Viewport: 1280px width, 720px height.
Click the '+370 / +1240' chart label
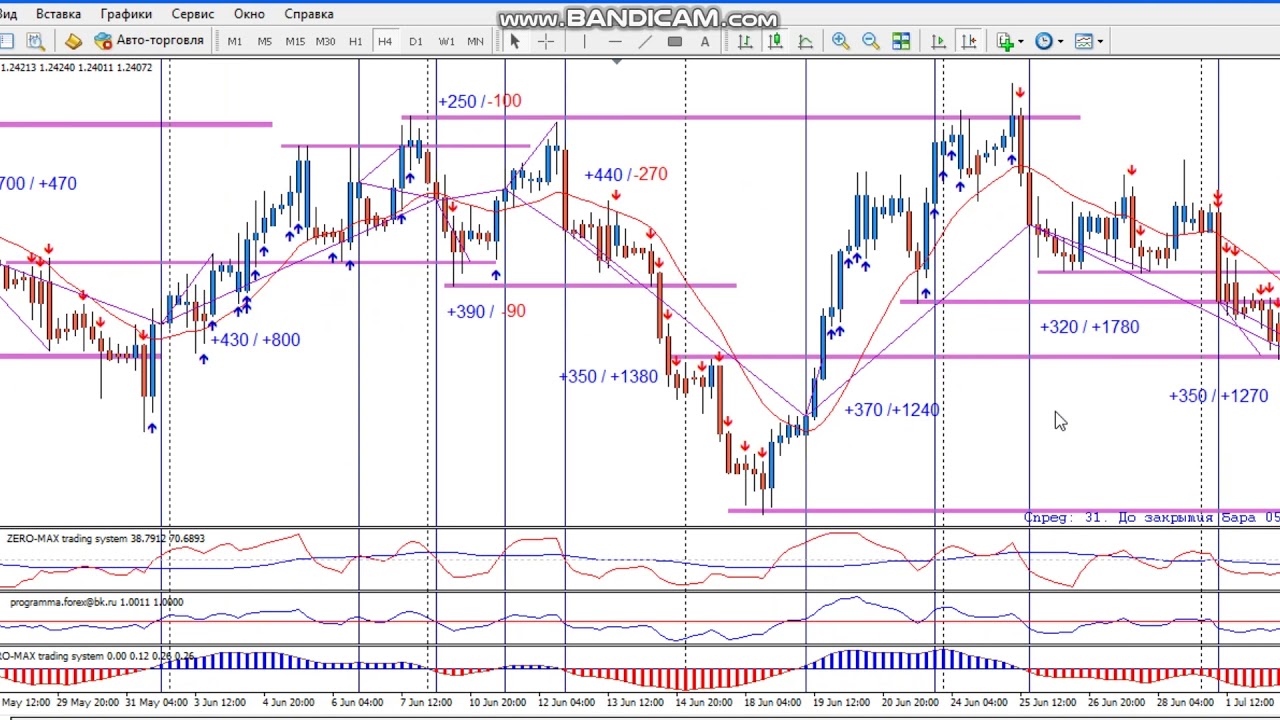[892, 410]
